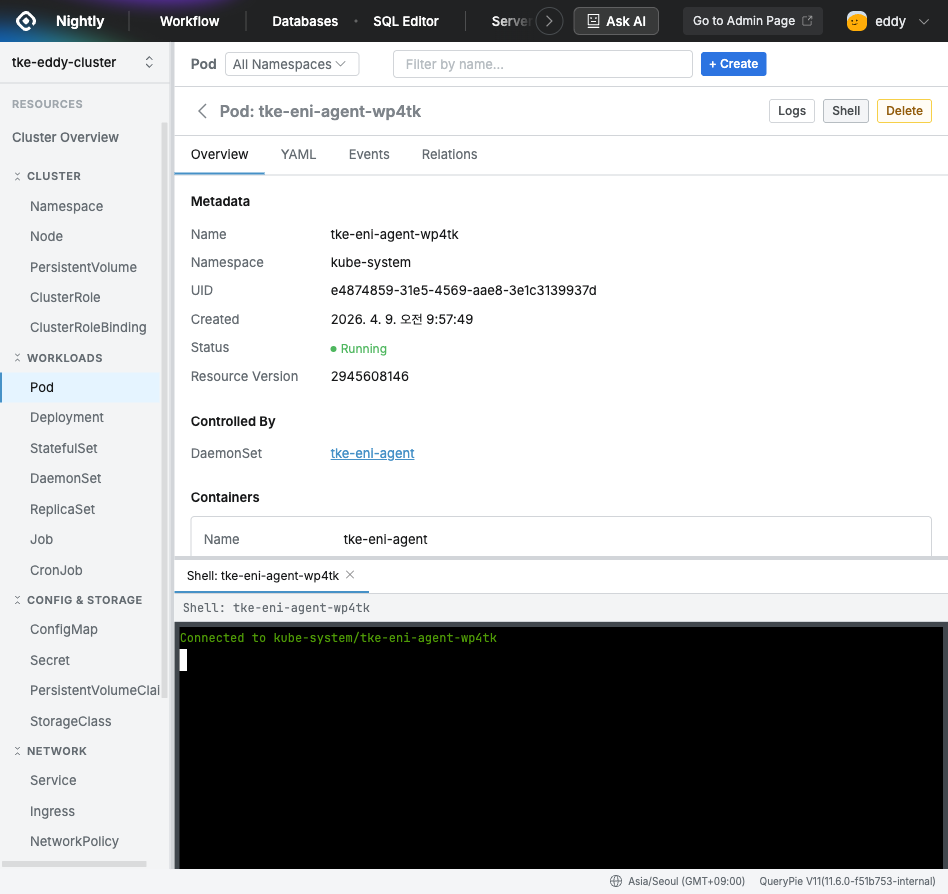This screenshot has width=948, height=894.
Task: Open Node in the sidebar
Action: tap(47, 237)
